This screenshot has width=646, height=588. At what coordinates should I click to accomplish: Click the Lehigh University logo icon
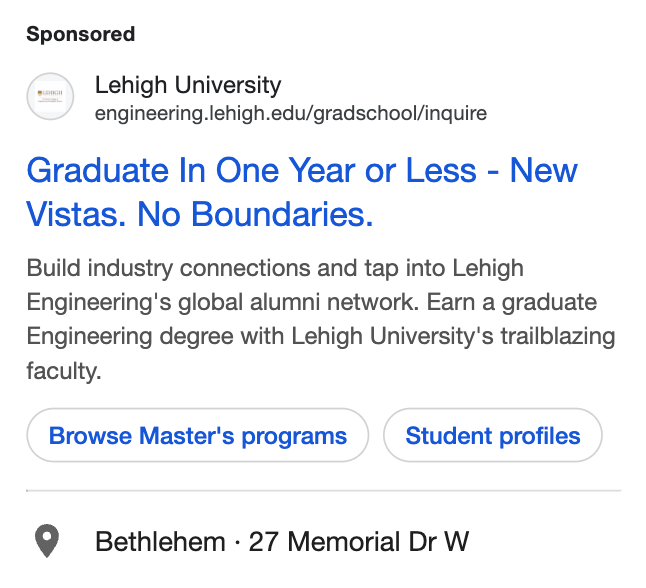50,97
